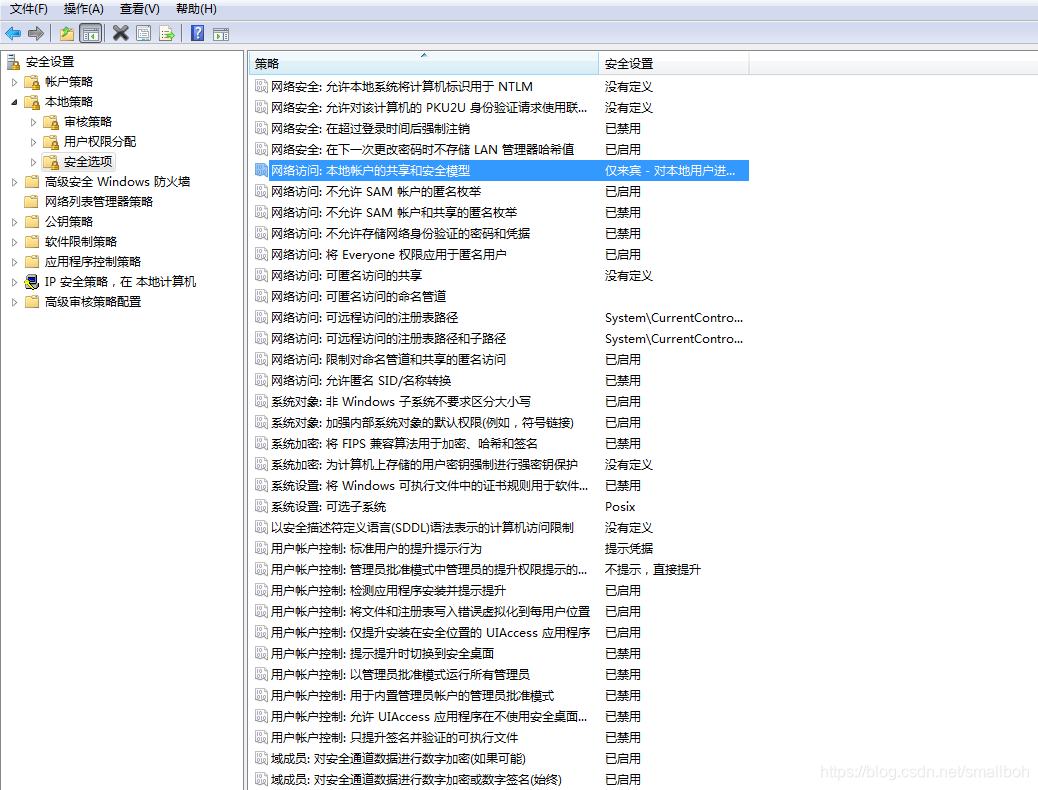The image size is (1038, 790).
Task: Expand IP 安全策略 tree node
Action: click(x=15, y=282)
